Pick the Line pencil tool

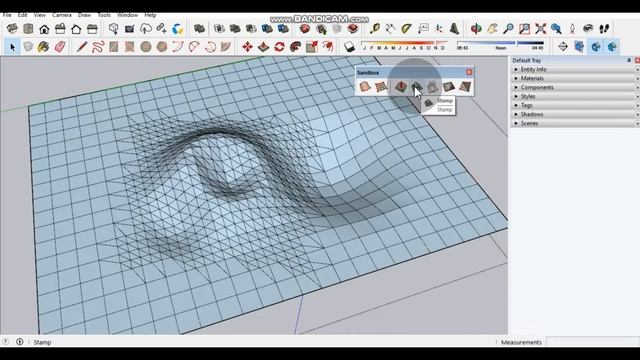point(82,47)
